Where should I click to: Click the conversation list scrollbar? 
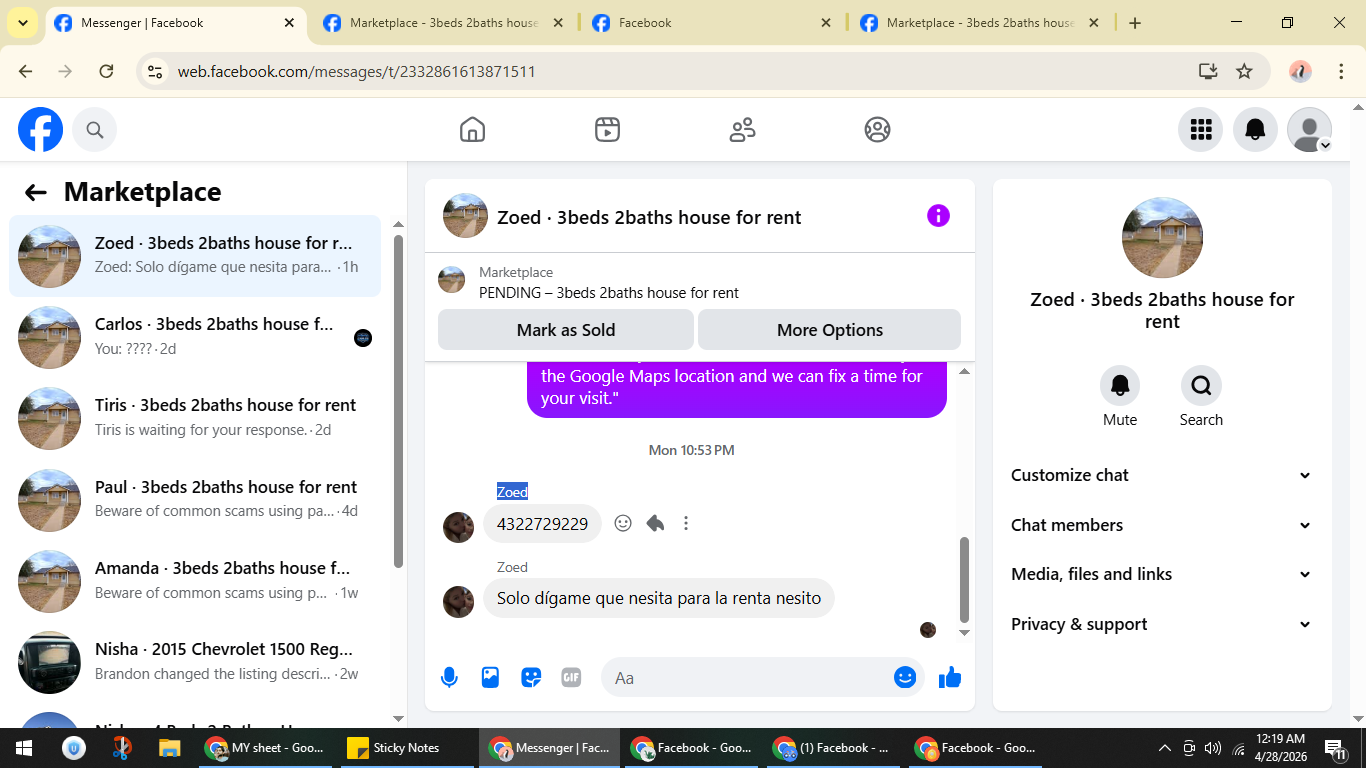click(x=399, y=400)
